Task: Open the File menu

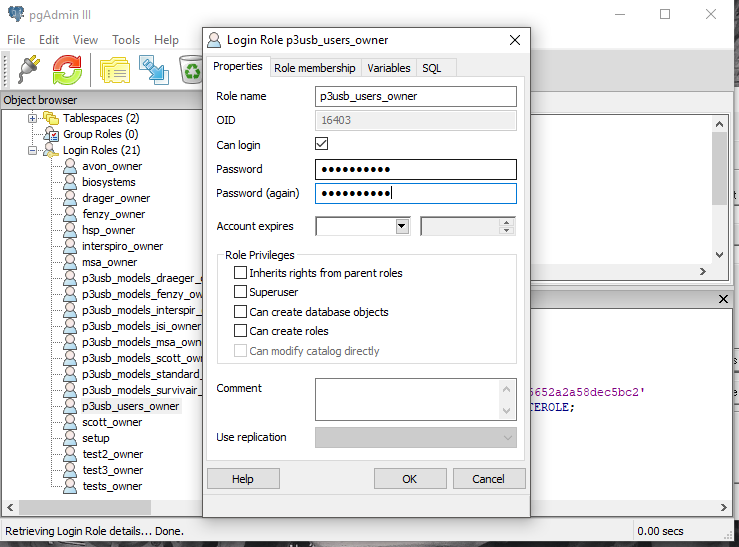Action: (x=16, y=40)
